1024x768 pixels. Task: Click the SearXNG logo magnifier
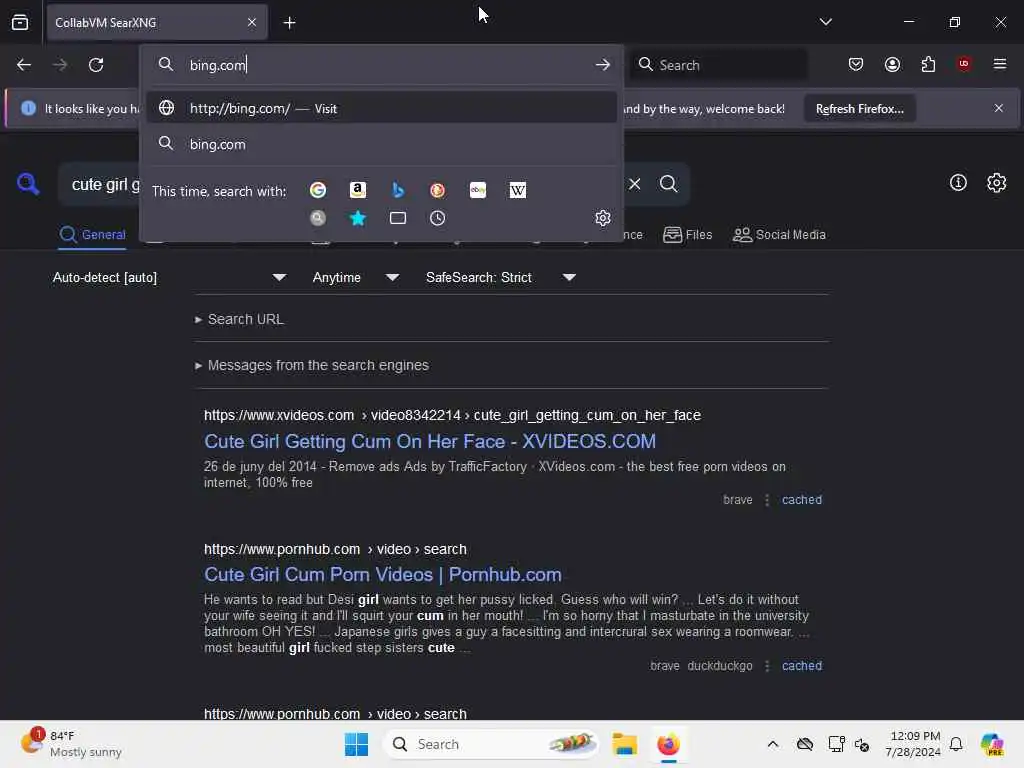click(28, 184)
